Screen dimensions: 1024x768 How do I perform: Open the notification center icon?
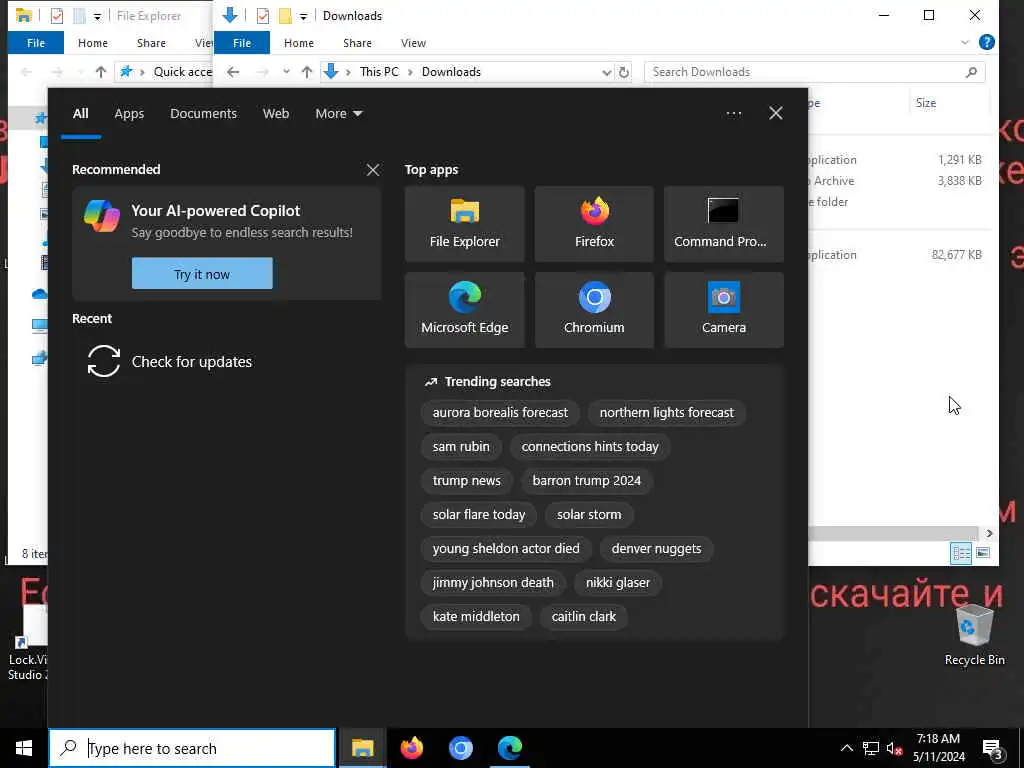(x=993, y=749)
